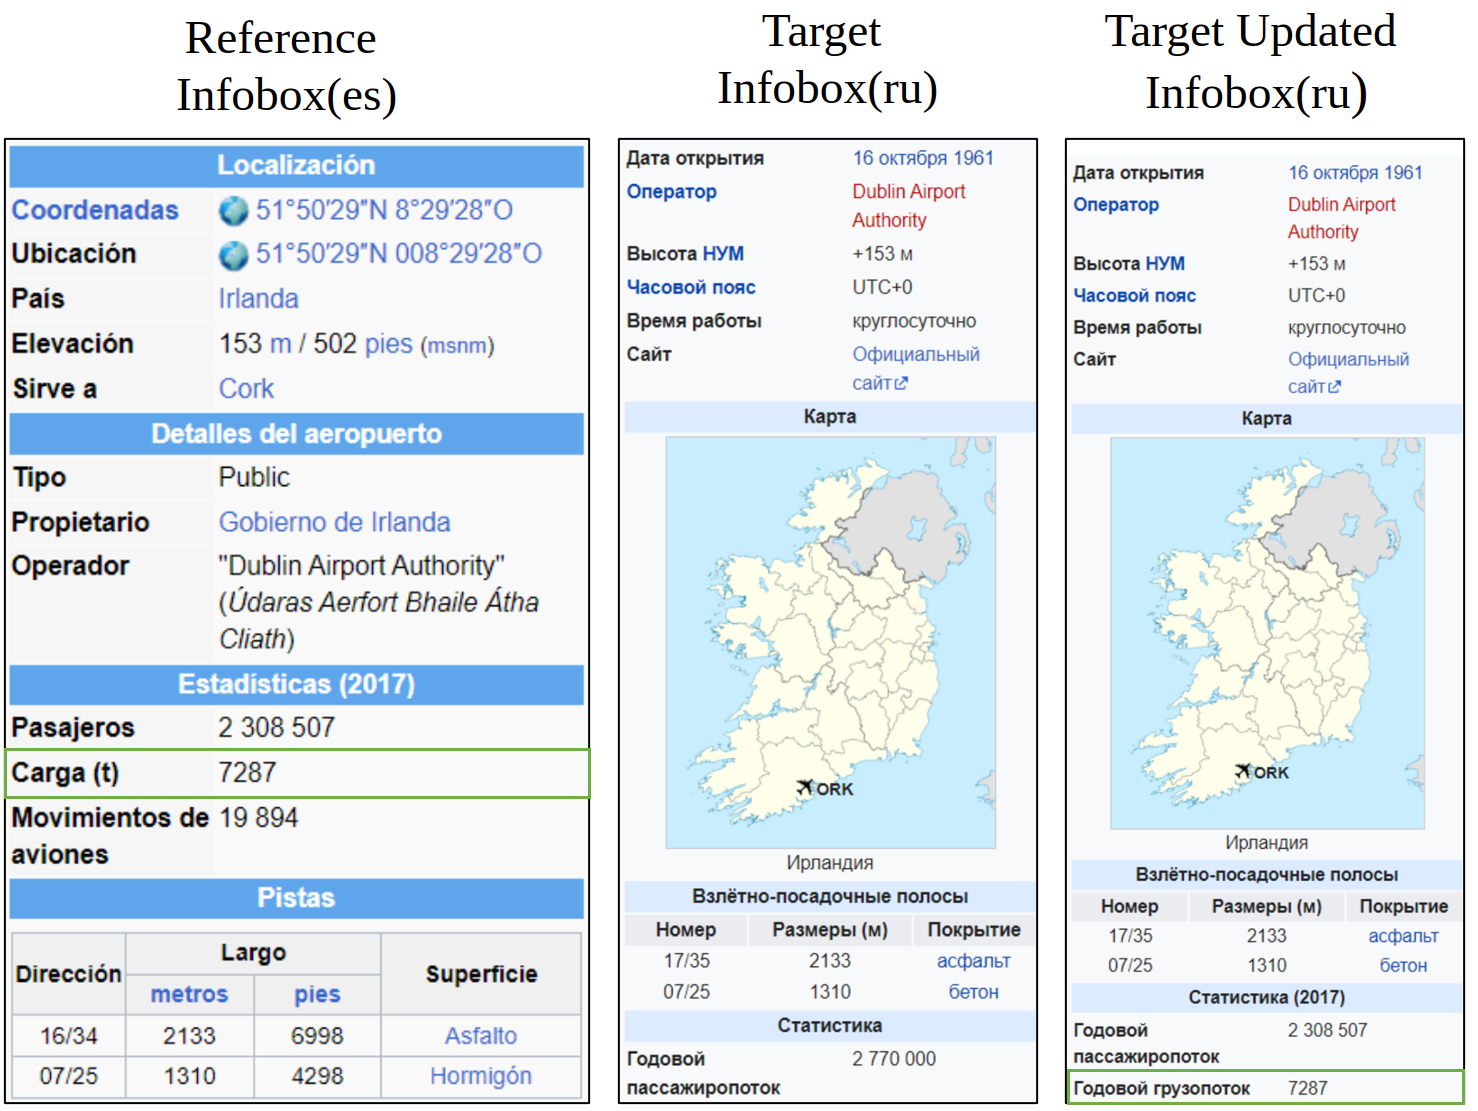Click the Estadísticas (2017) section header
1478x1111 pixels.
(x=297, y=684)
